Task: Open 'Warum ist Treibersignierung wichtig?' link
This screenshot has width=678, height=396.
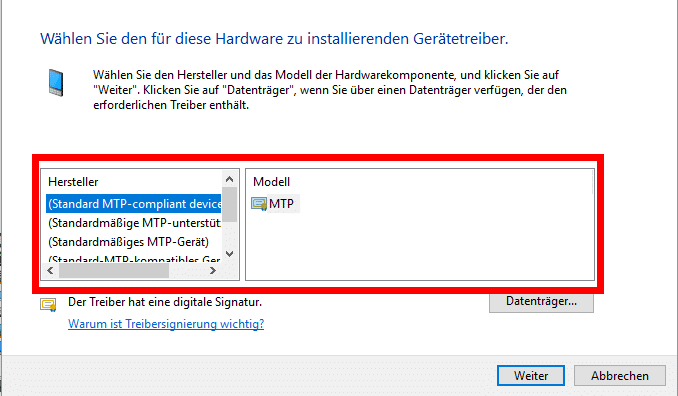Action: pos(166,324)
